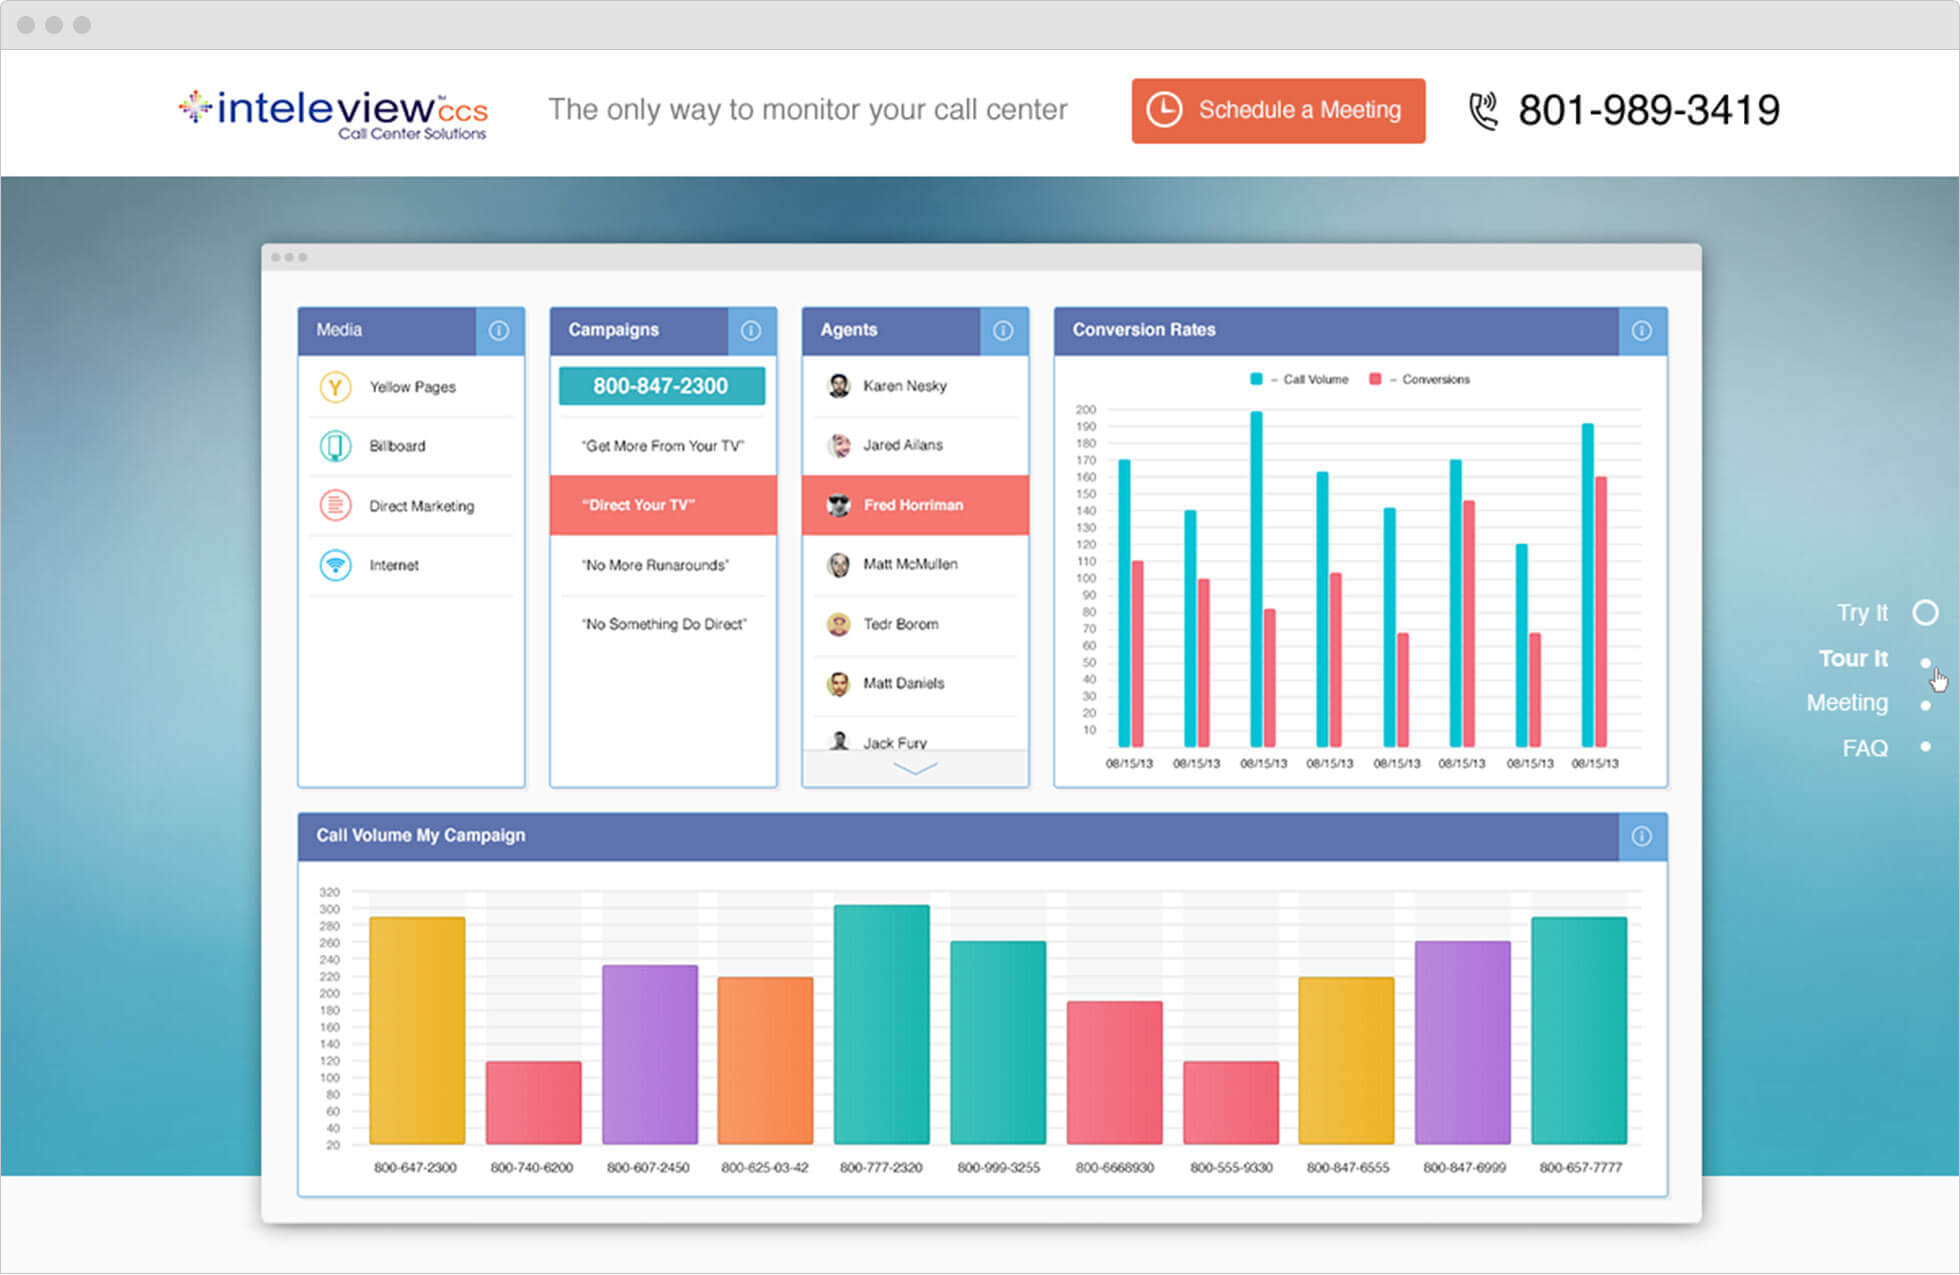Select the Billboard media icon
The width and height of the screenshot is (1960, 1275).
[x=335, y=446]
